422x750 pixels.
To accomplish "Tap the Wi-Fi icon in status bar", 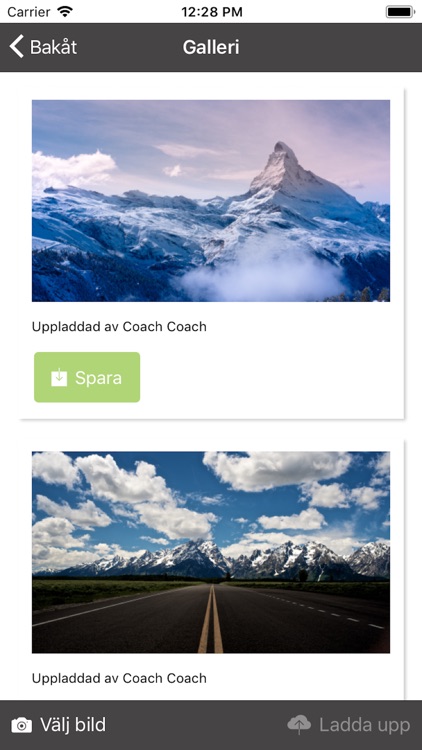I will pyautogui.click(x=65, y=11).
